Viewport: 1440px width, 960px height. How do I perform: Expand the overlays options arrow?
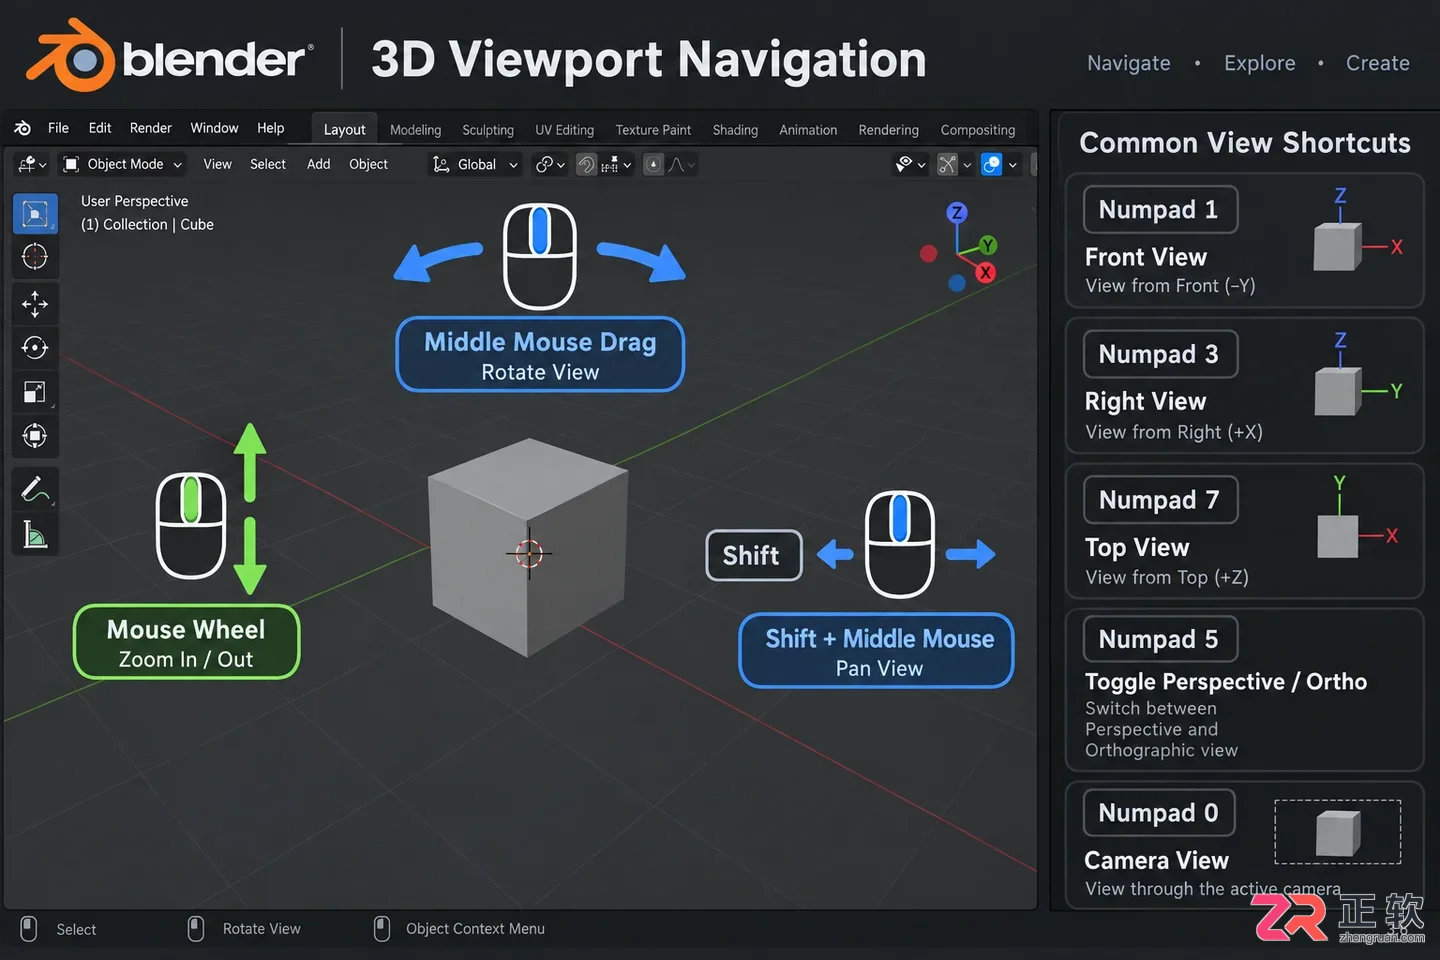click(1013, 165)
